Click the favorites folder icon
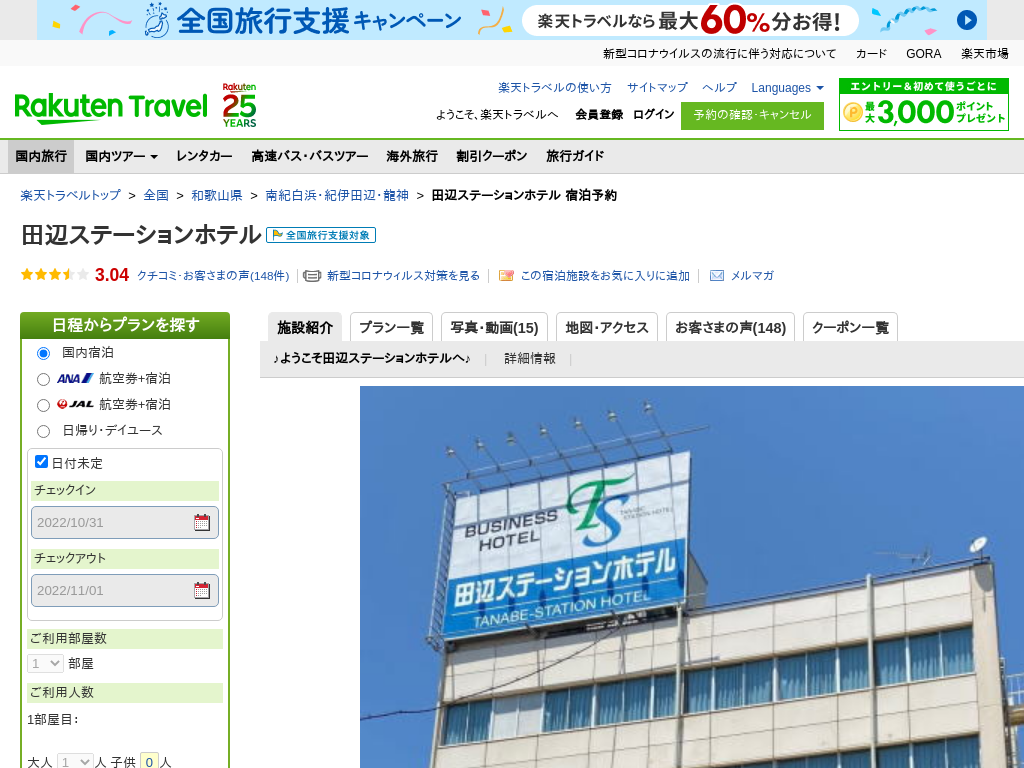This screenshot has width=1024, height=768. [x=506, y=276]
